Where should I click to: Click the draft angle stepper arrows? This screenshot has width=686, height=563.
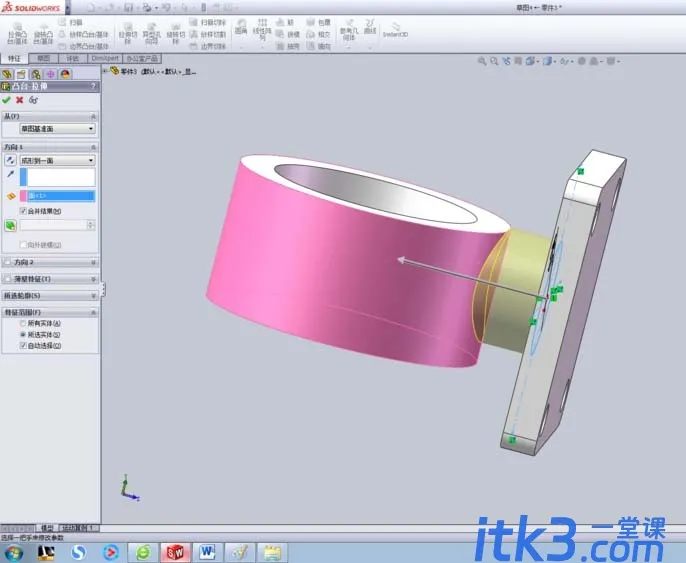click(91, 225)
